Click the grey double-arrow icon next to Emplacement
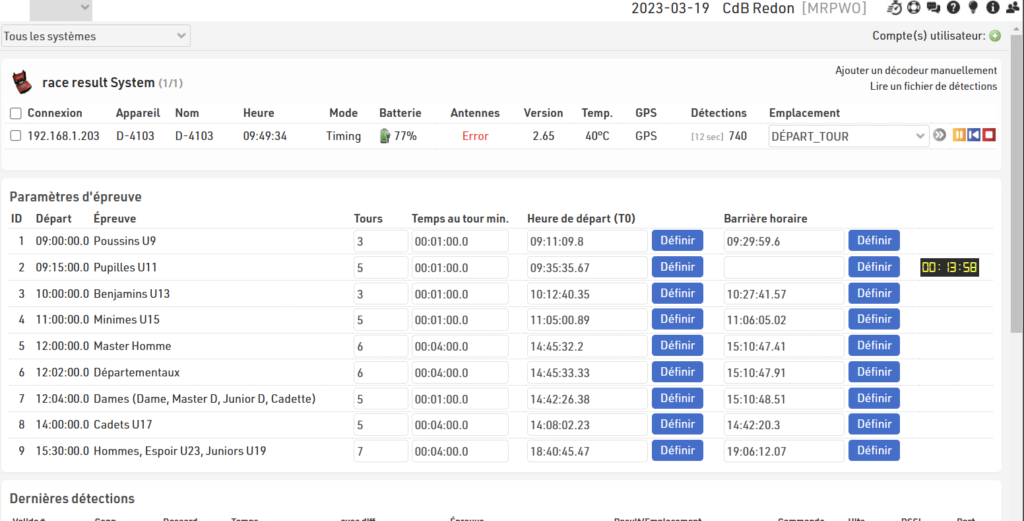1024x521 pixels. 939,135
